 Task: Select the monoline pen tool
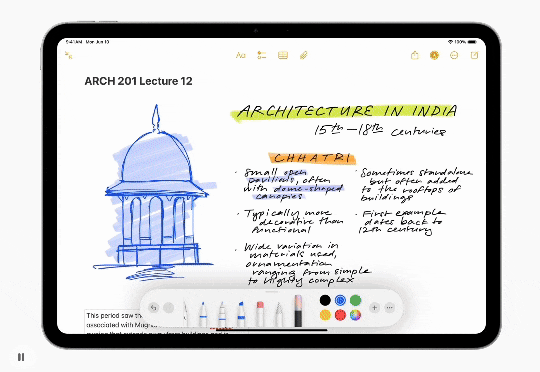tap(222, 314)
